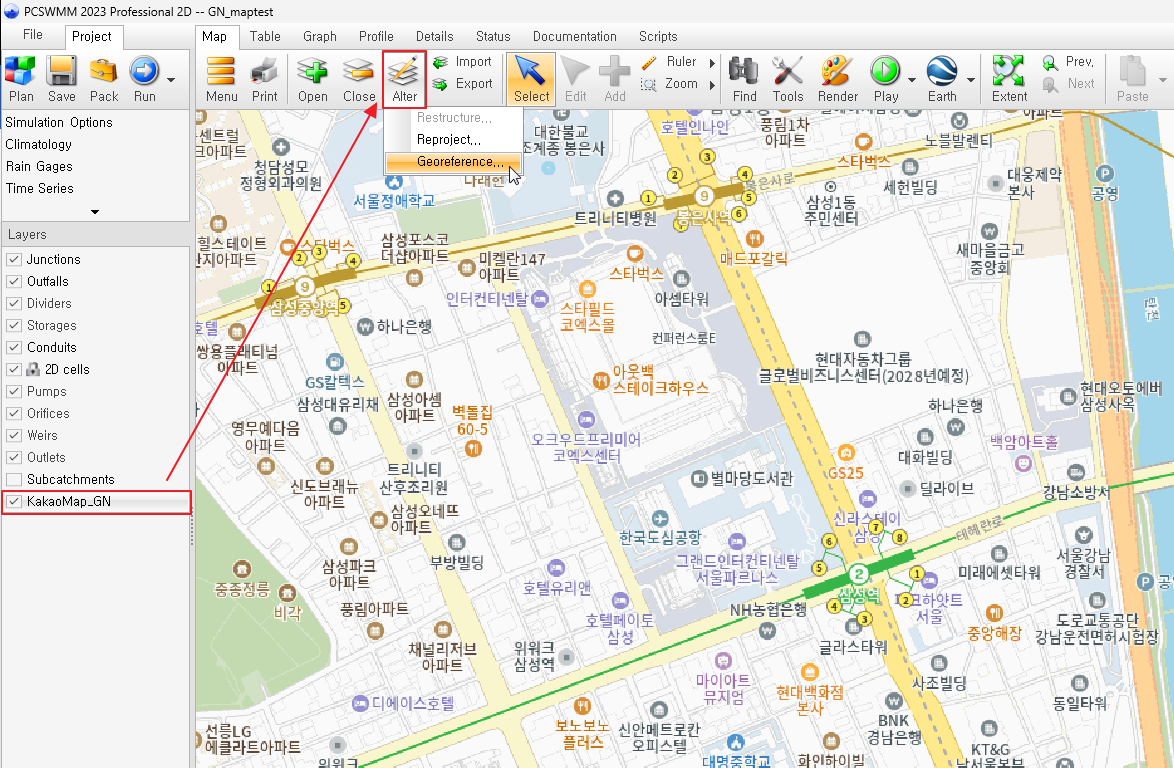The image size is (1174, 768).
Task: Toggle the Storages layer checkbox
Action: point(13,326)
